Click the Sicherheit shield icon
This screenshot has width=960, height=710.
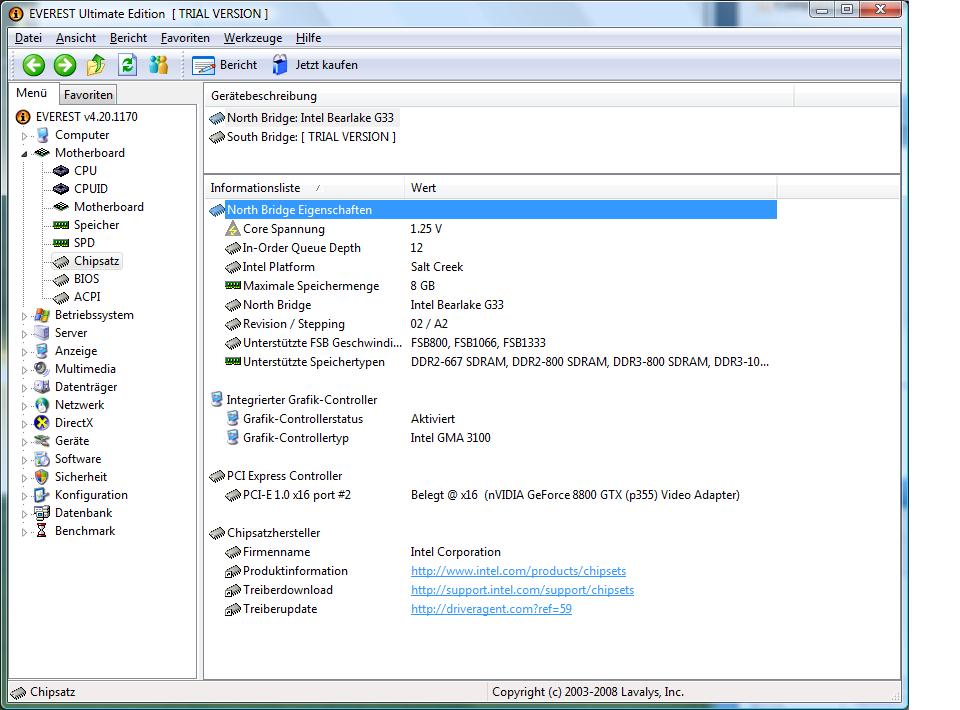(42, 477)
